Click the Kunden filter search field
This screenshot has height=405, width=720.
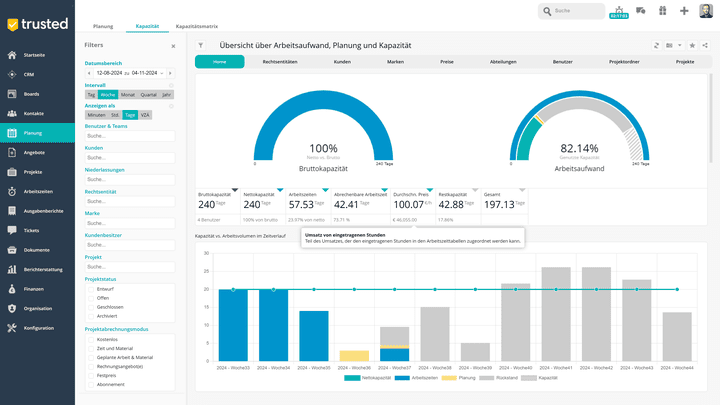coord(130,157)
